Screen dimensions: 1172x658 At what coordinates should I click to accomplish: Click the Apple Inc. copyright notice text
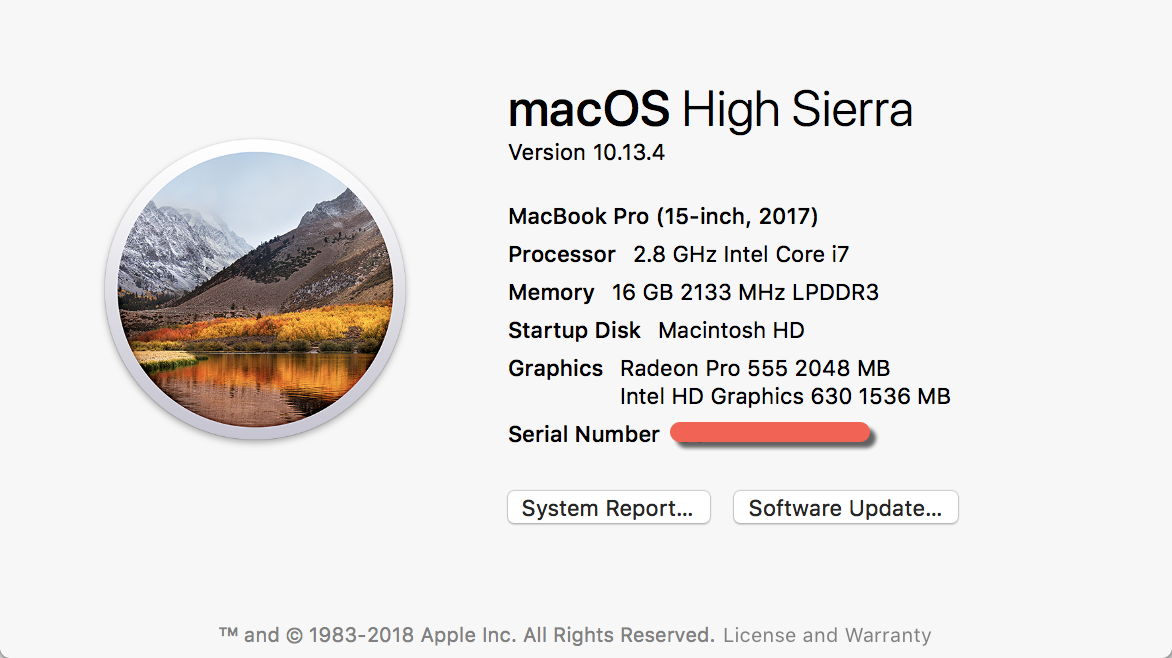click(x=466, y=635)
